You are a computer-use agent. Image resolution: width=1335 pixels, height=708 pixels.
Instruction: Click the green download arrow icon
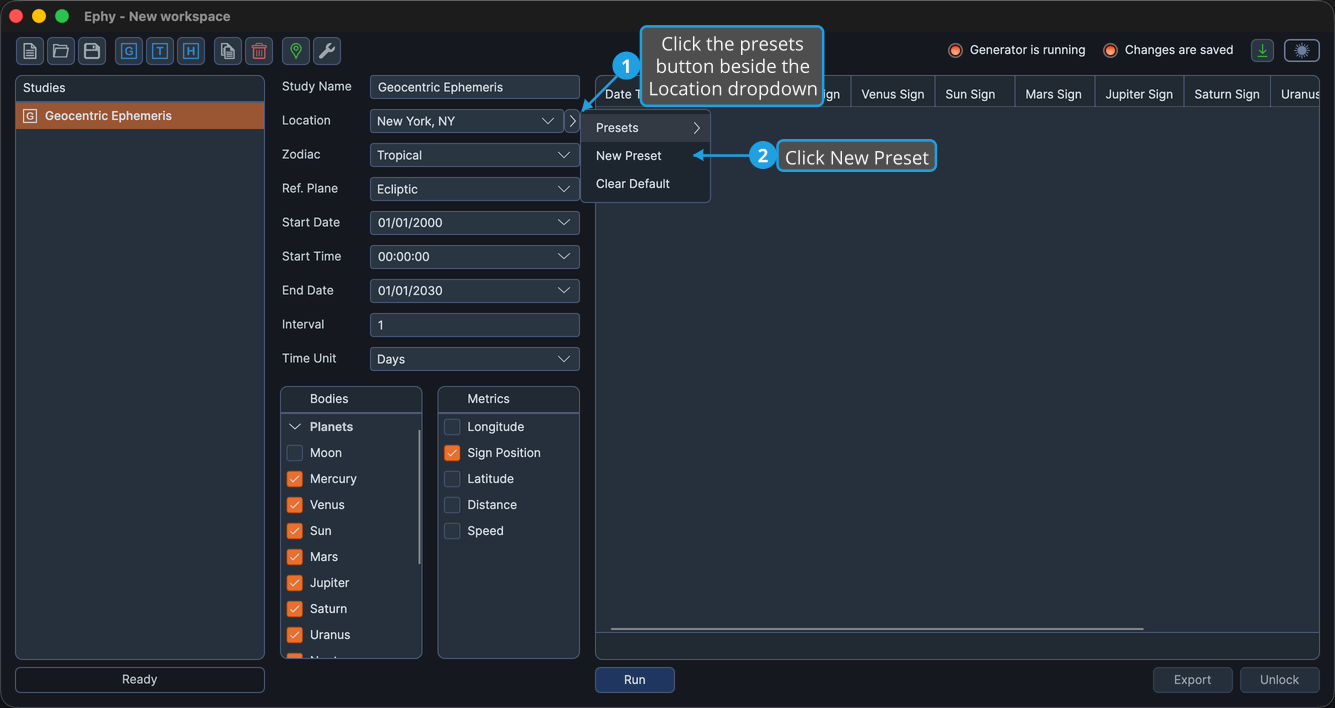[x=1263, y=50]
